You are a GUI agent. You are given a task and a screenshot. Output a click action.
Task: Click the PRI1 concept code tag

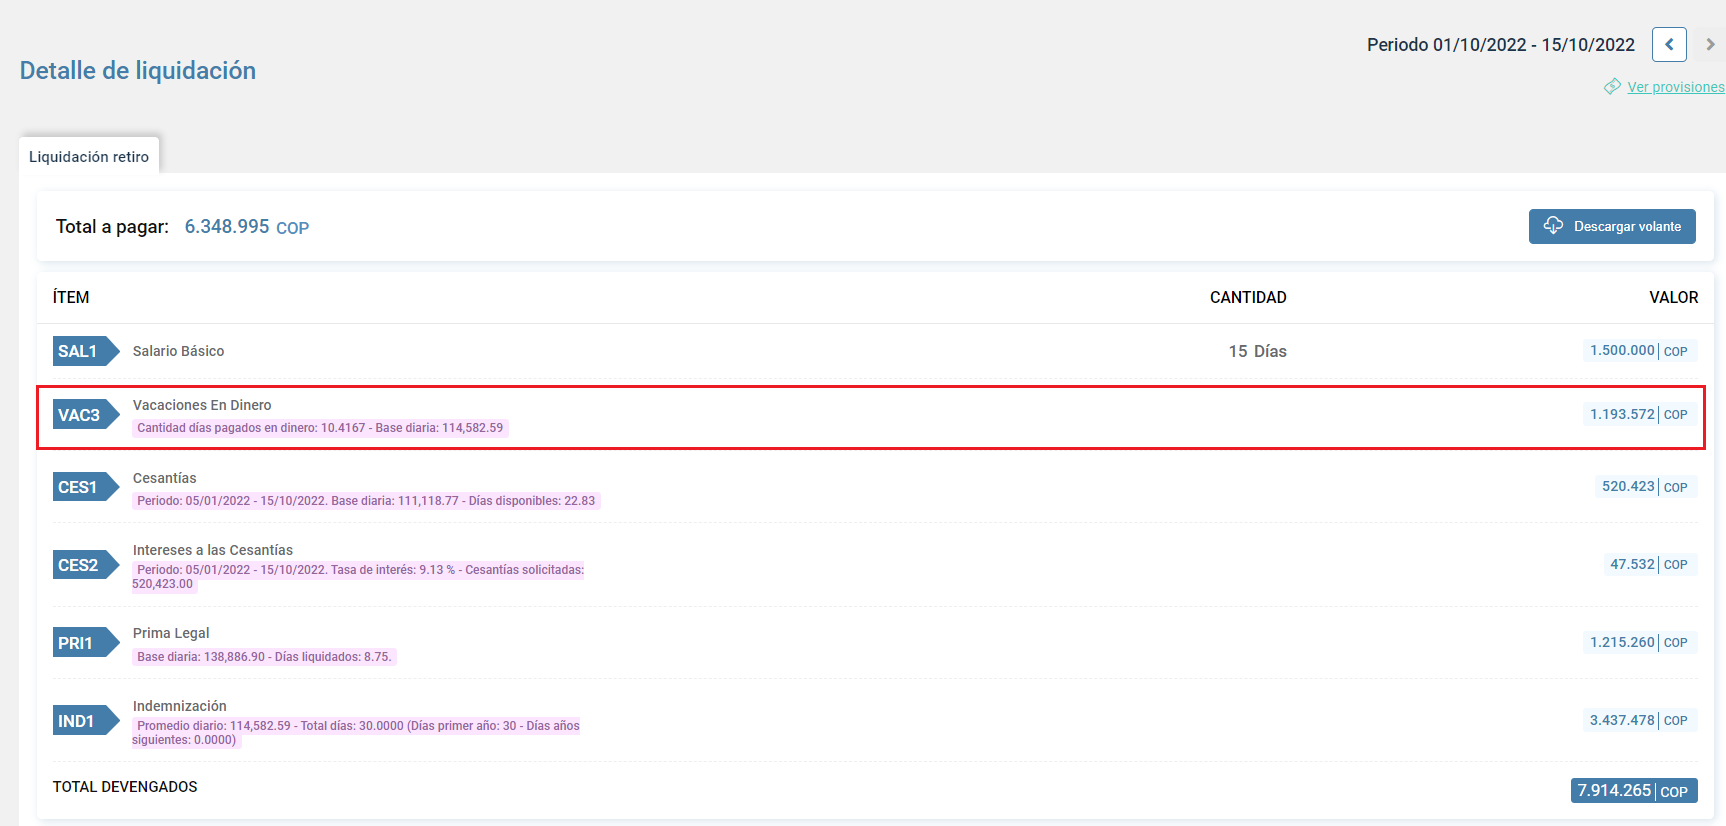86,643
